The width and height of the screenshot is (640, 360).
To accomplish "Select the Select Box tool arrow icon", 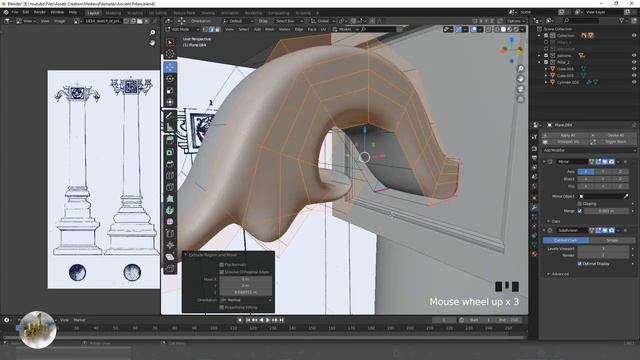I will pos(170,42).
